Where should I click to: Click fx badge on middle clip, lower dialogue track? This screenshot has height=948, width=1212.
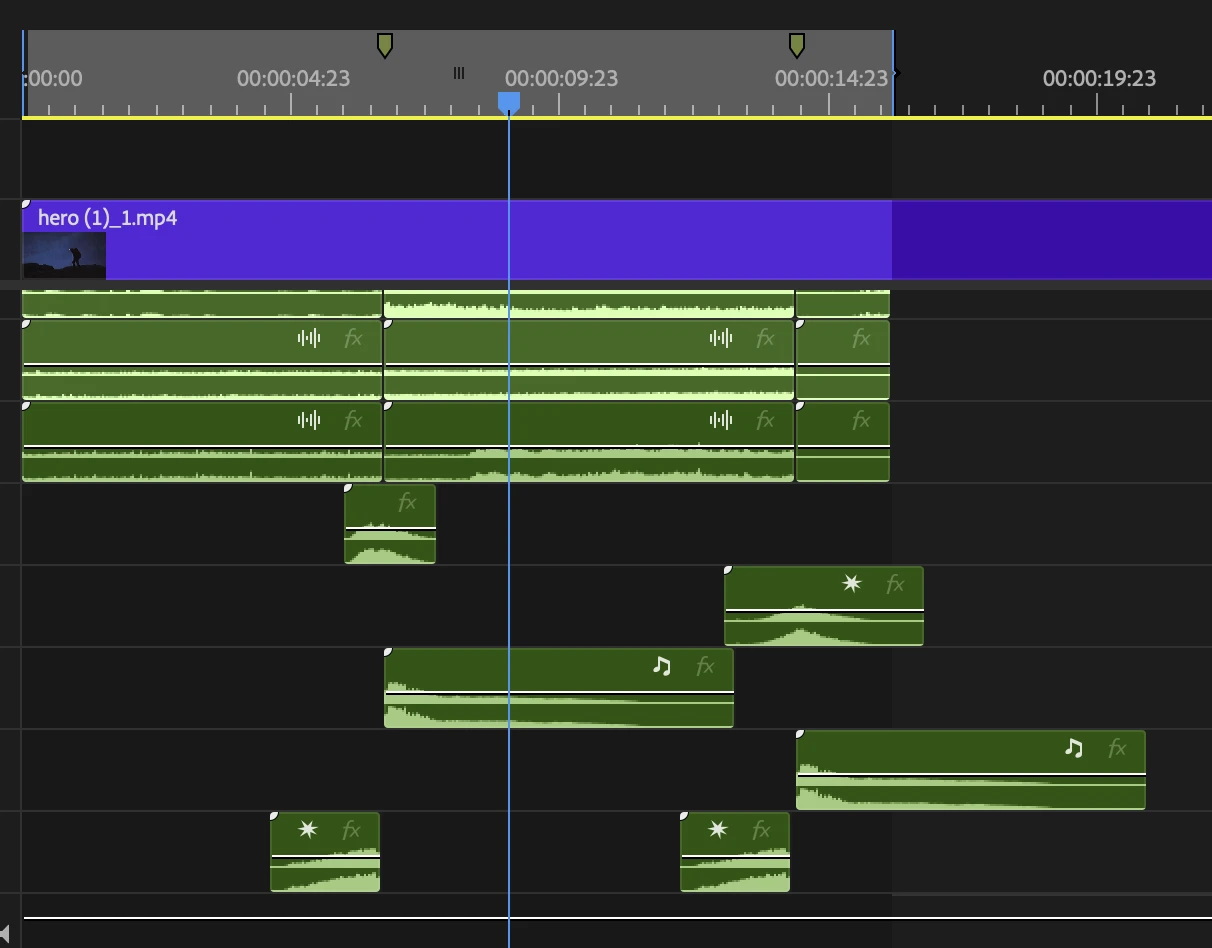(765, 420)
